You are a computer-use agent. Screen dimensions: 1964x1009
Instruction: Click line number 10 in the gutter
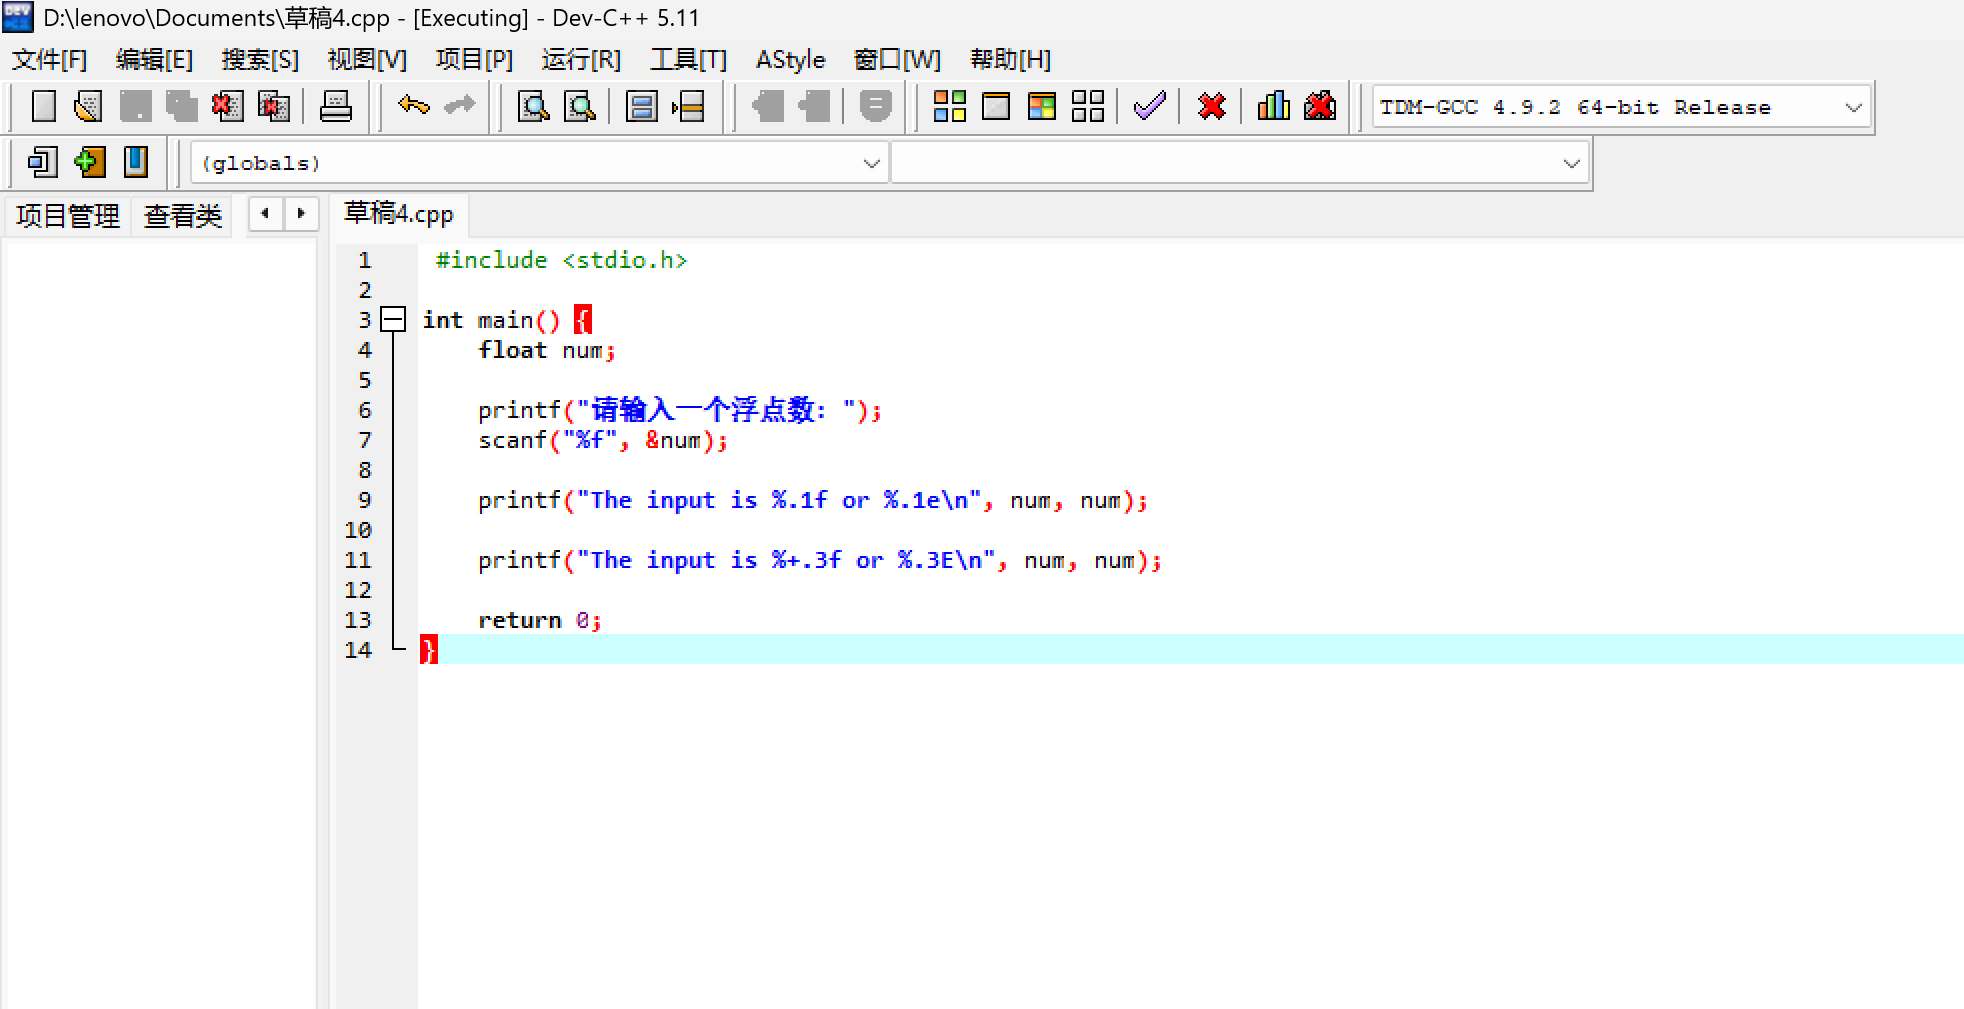coord(358,530)
